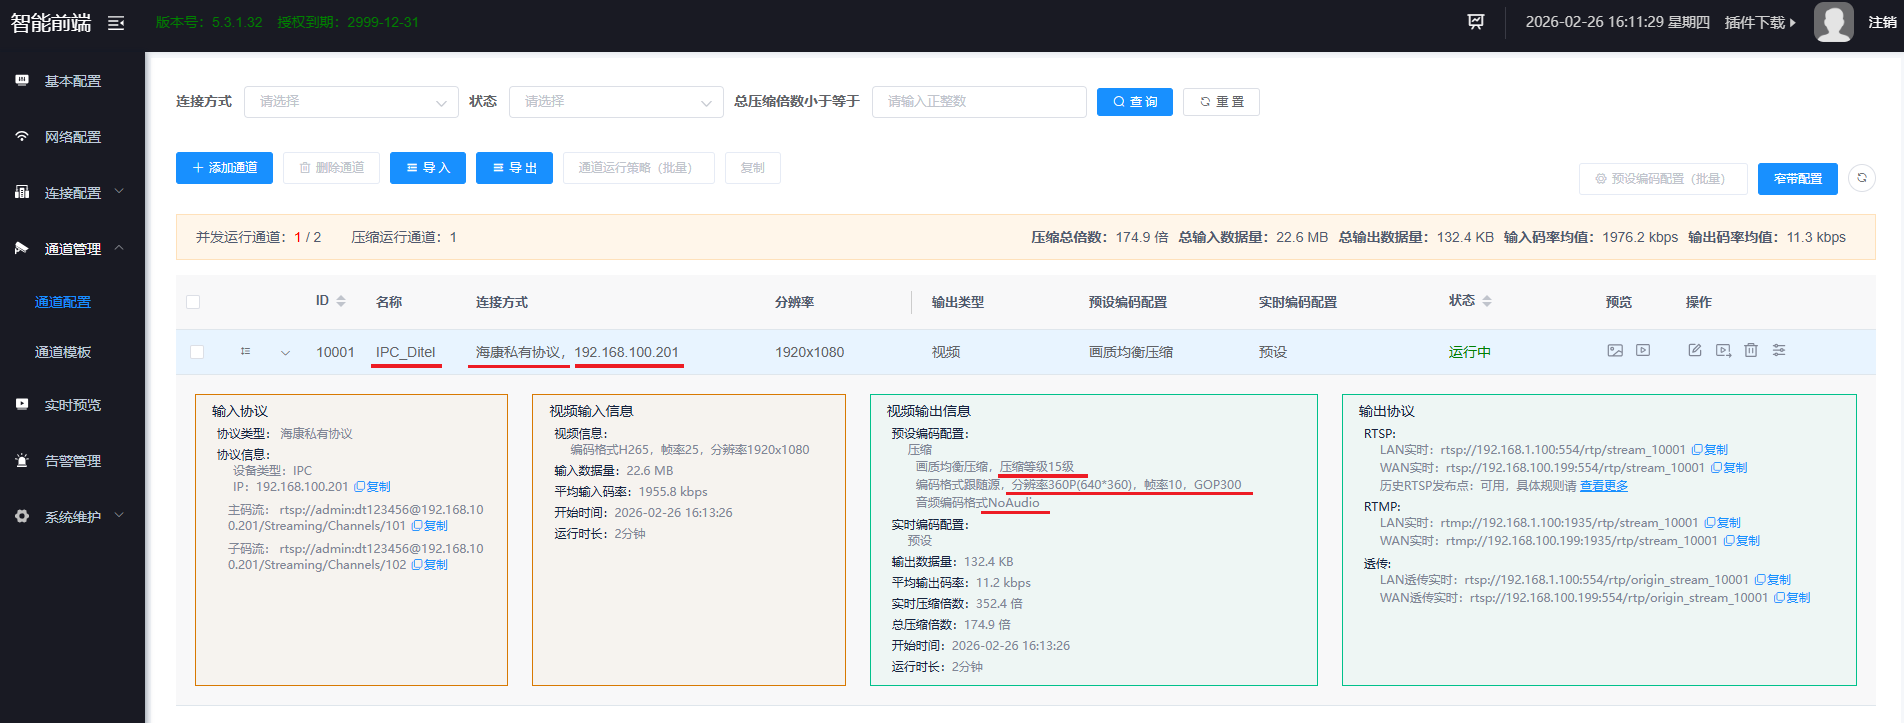The width and height of the screenshot is (1904, 723).
Task: Open 网络配置 in the sidebar
Action: 72,137
